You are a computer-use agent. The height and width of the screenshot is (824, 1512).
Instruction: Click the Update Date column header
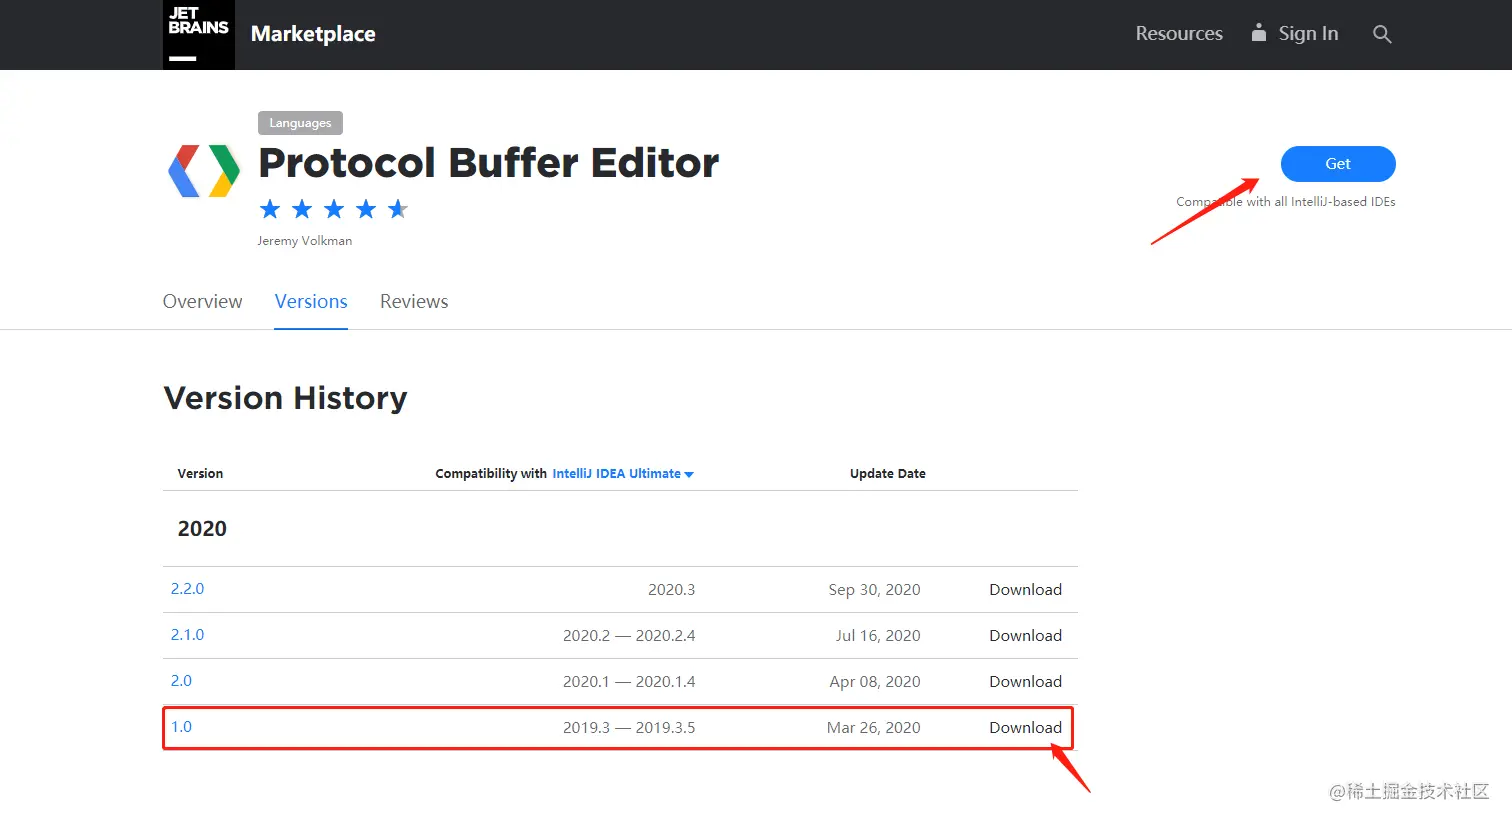[x=888, y=474]
